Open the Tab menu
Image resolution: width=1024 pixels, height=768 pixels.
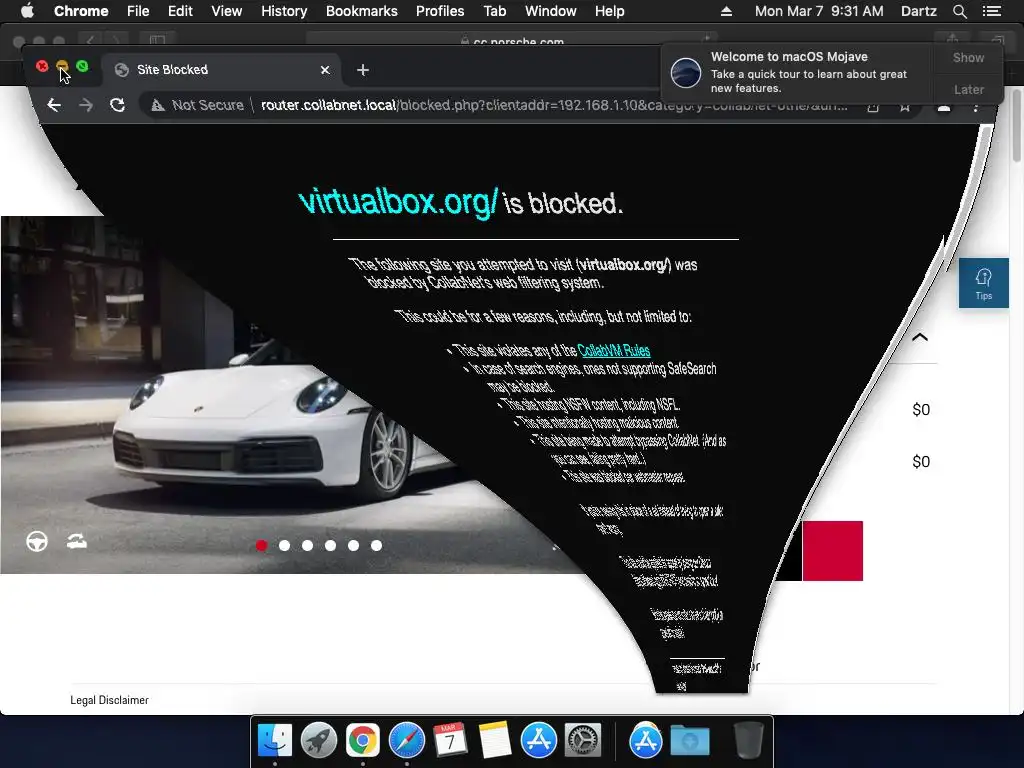494,11
